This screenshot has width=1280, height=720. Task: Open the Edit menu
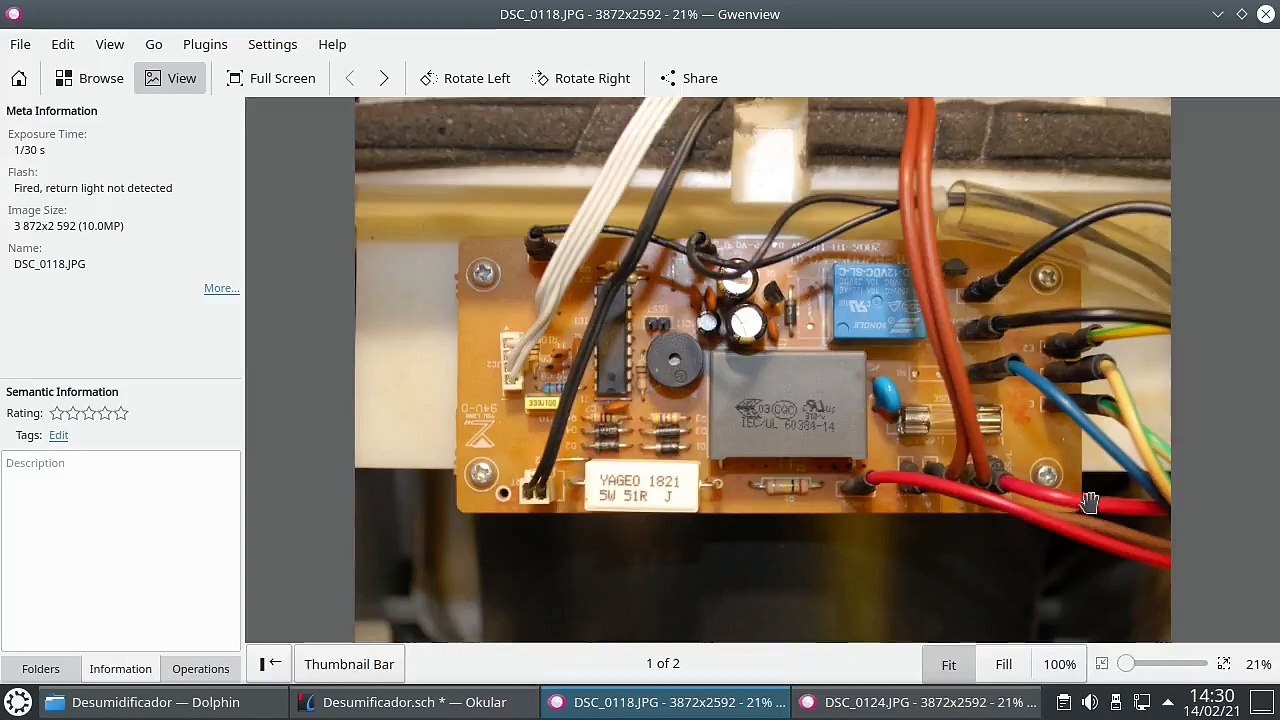coord(63,44)
